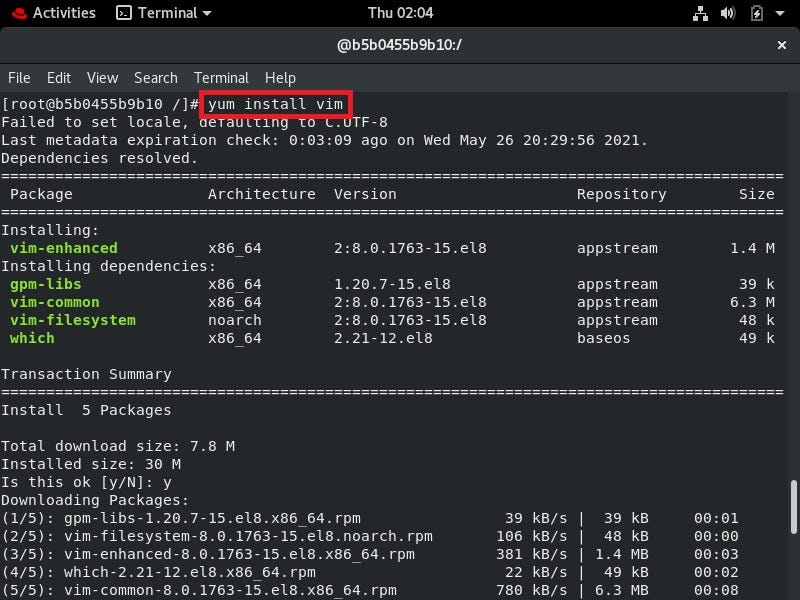Click the 'Failed to set locale' line
Screen dimensions: 800x600
[194, 122]
